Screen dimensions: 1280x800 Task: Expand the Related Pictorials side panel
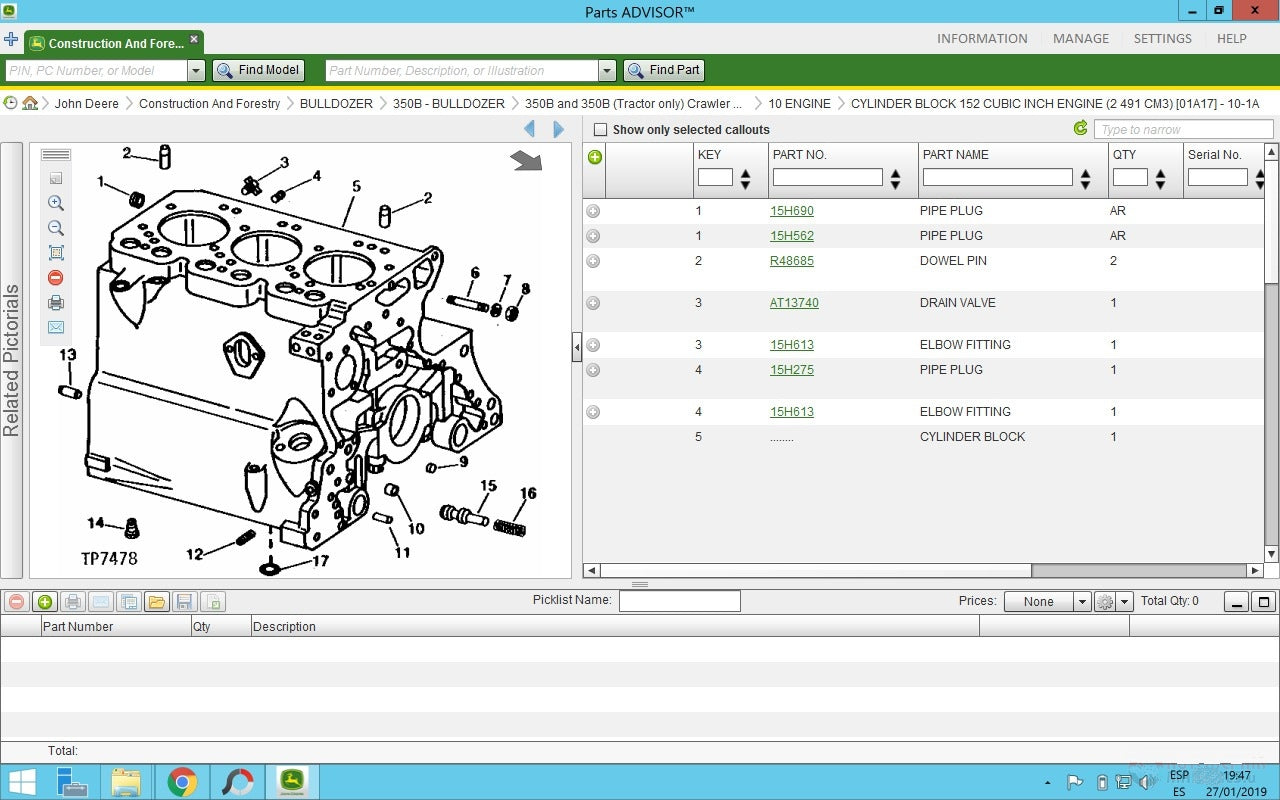[11, 360]
